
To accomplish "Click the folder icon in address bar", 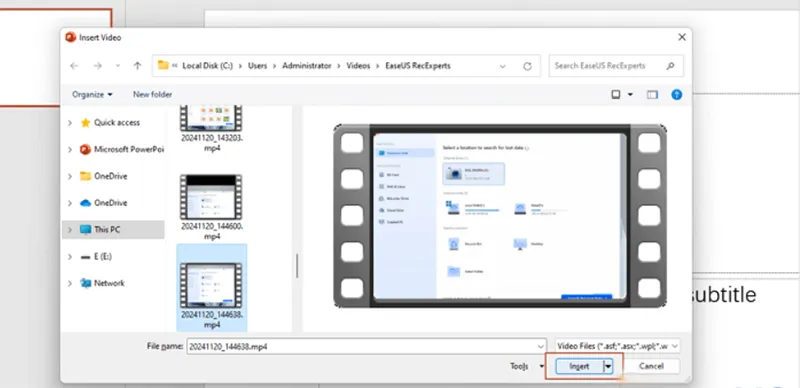I will (163, 65).
